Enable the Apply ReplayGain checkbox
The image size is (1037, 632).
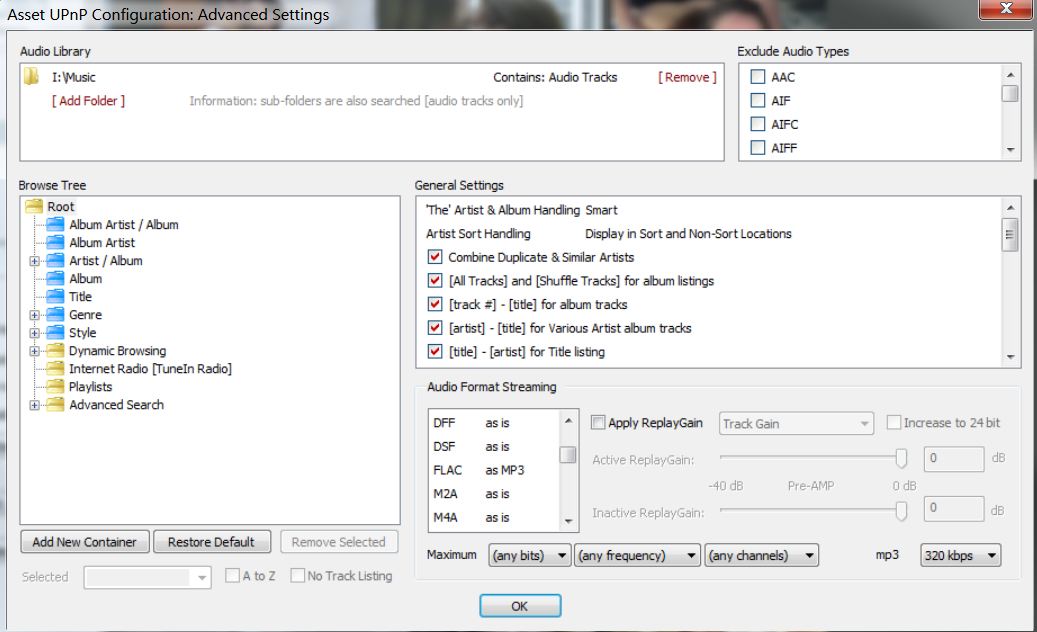(598, 423)
